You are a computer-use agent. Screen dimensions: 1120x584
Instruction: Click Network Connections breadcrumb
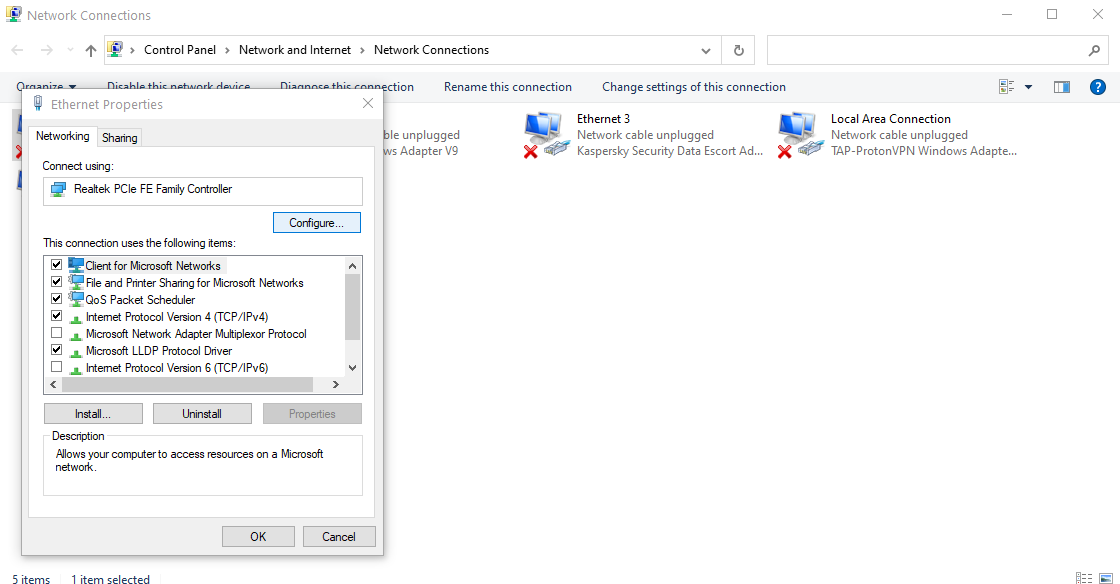point(431,50)
